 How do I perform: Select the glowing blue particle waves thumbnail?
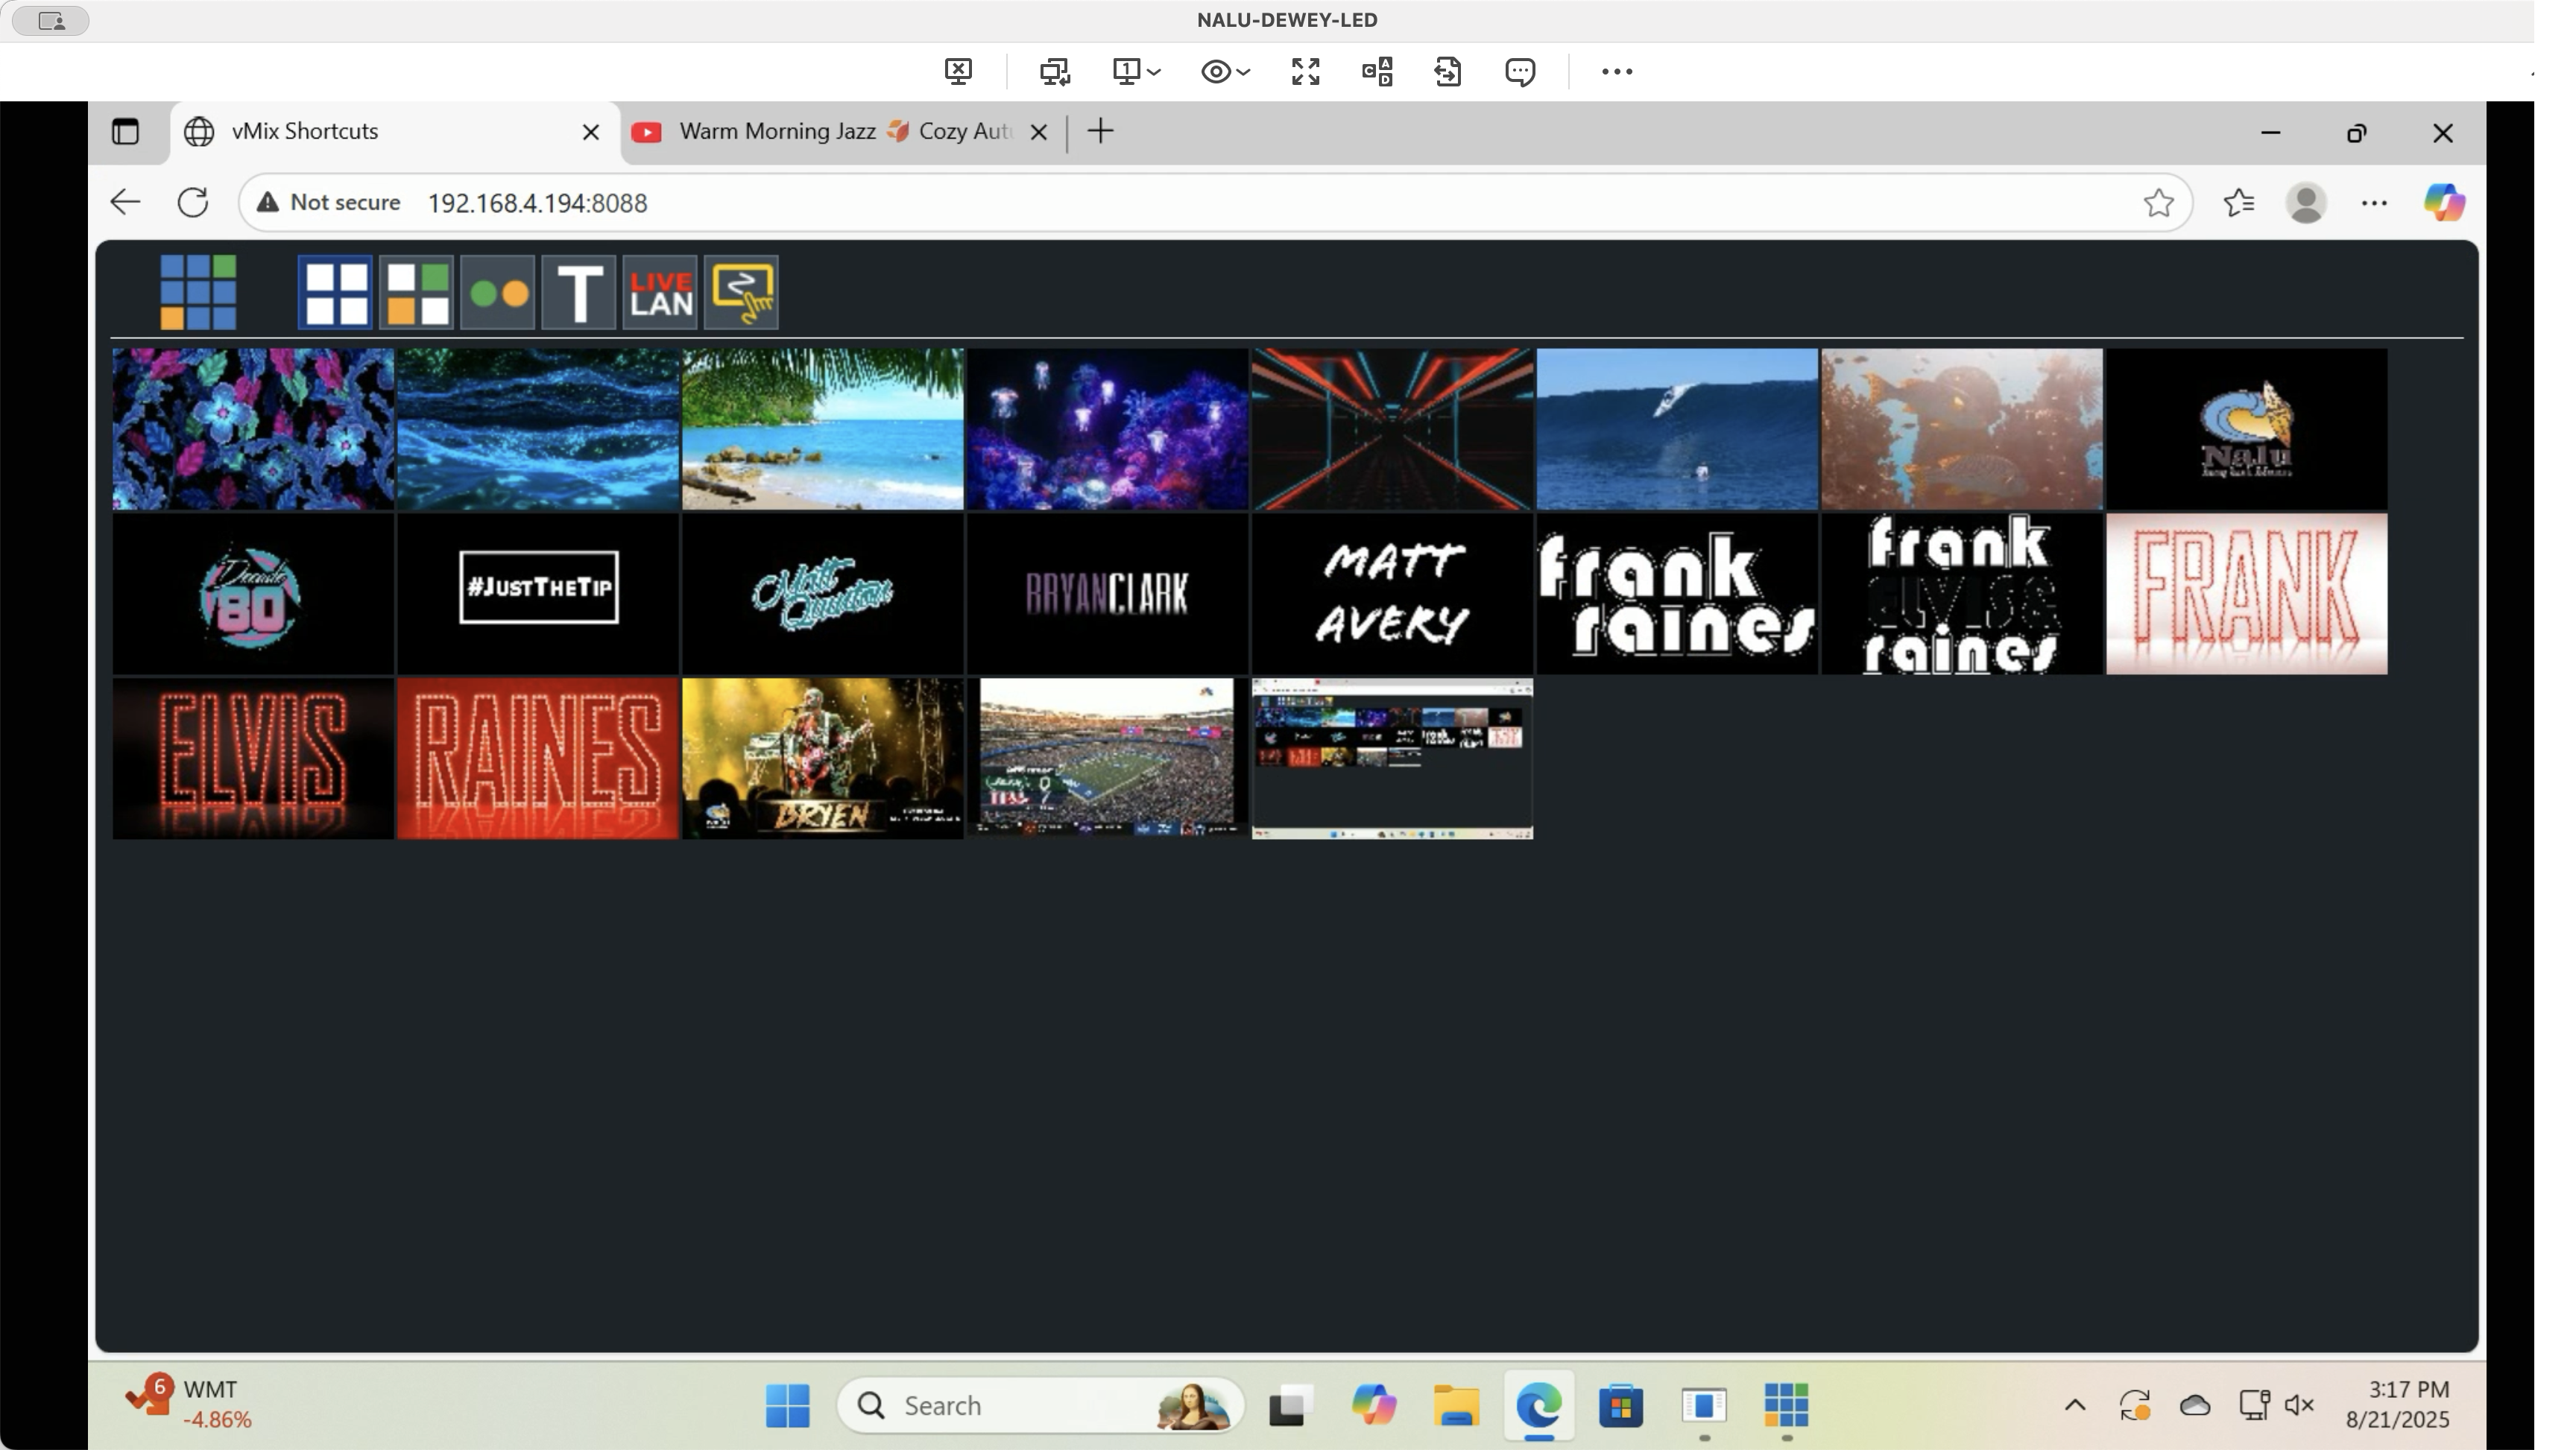pyautogui.click(x=538, y=429)
